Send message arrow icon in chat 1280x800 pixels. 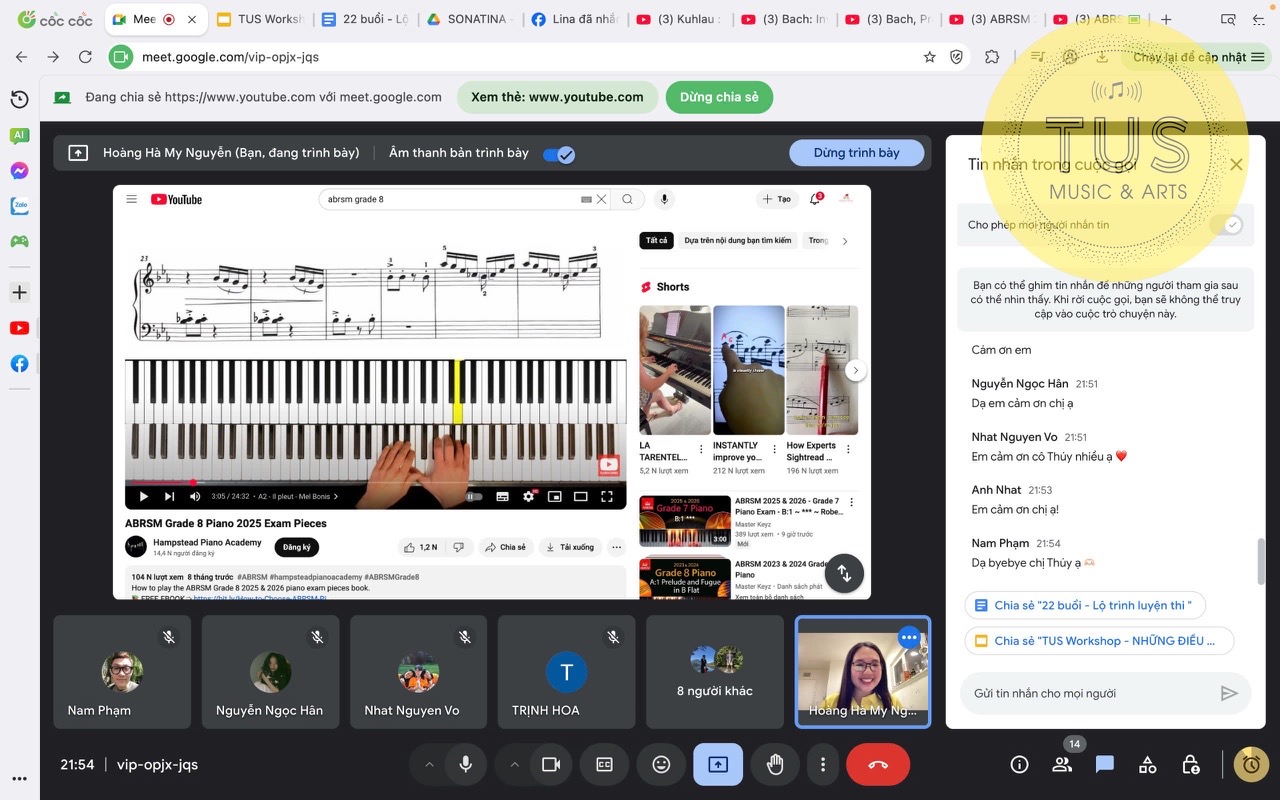tap(1229, 693)
